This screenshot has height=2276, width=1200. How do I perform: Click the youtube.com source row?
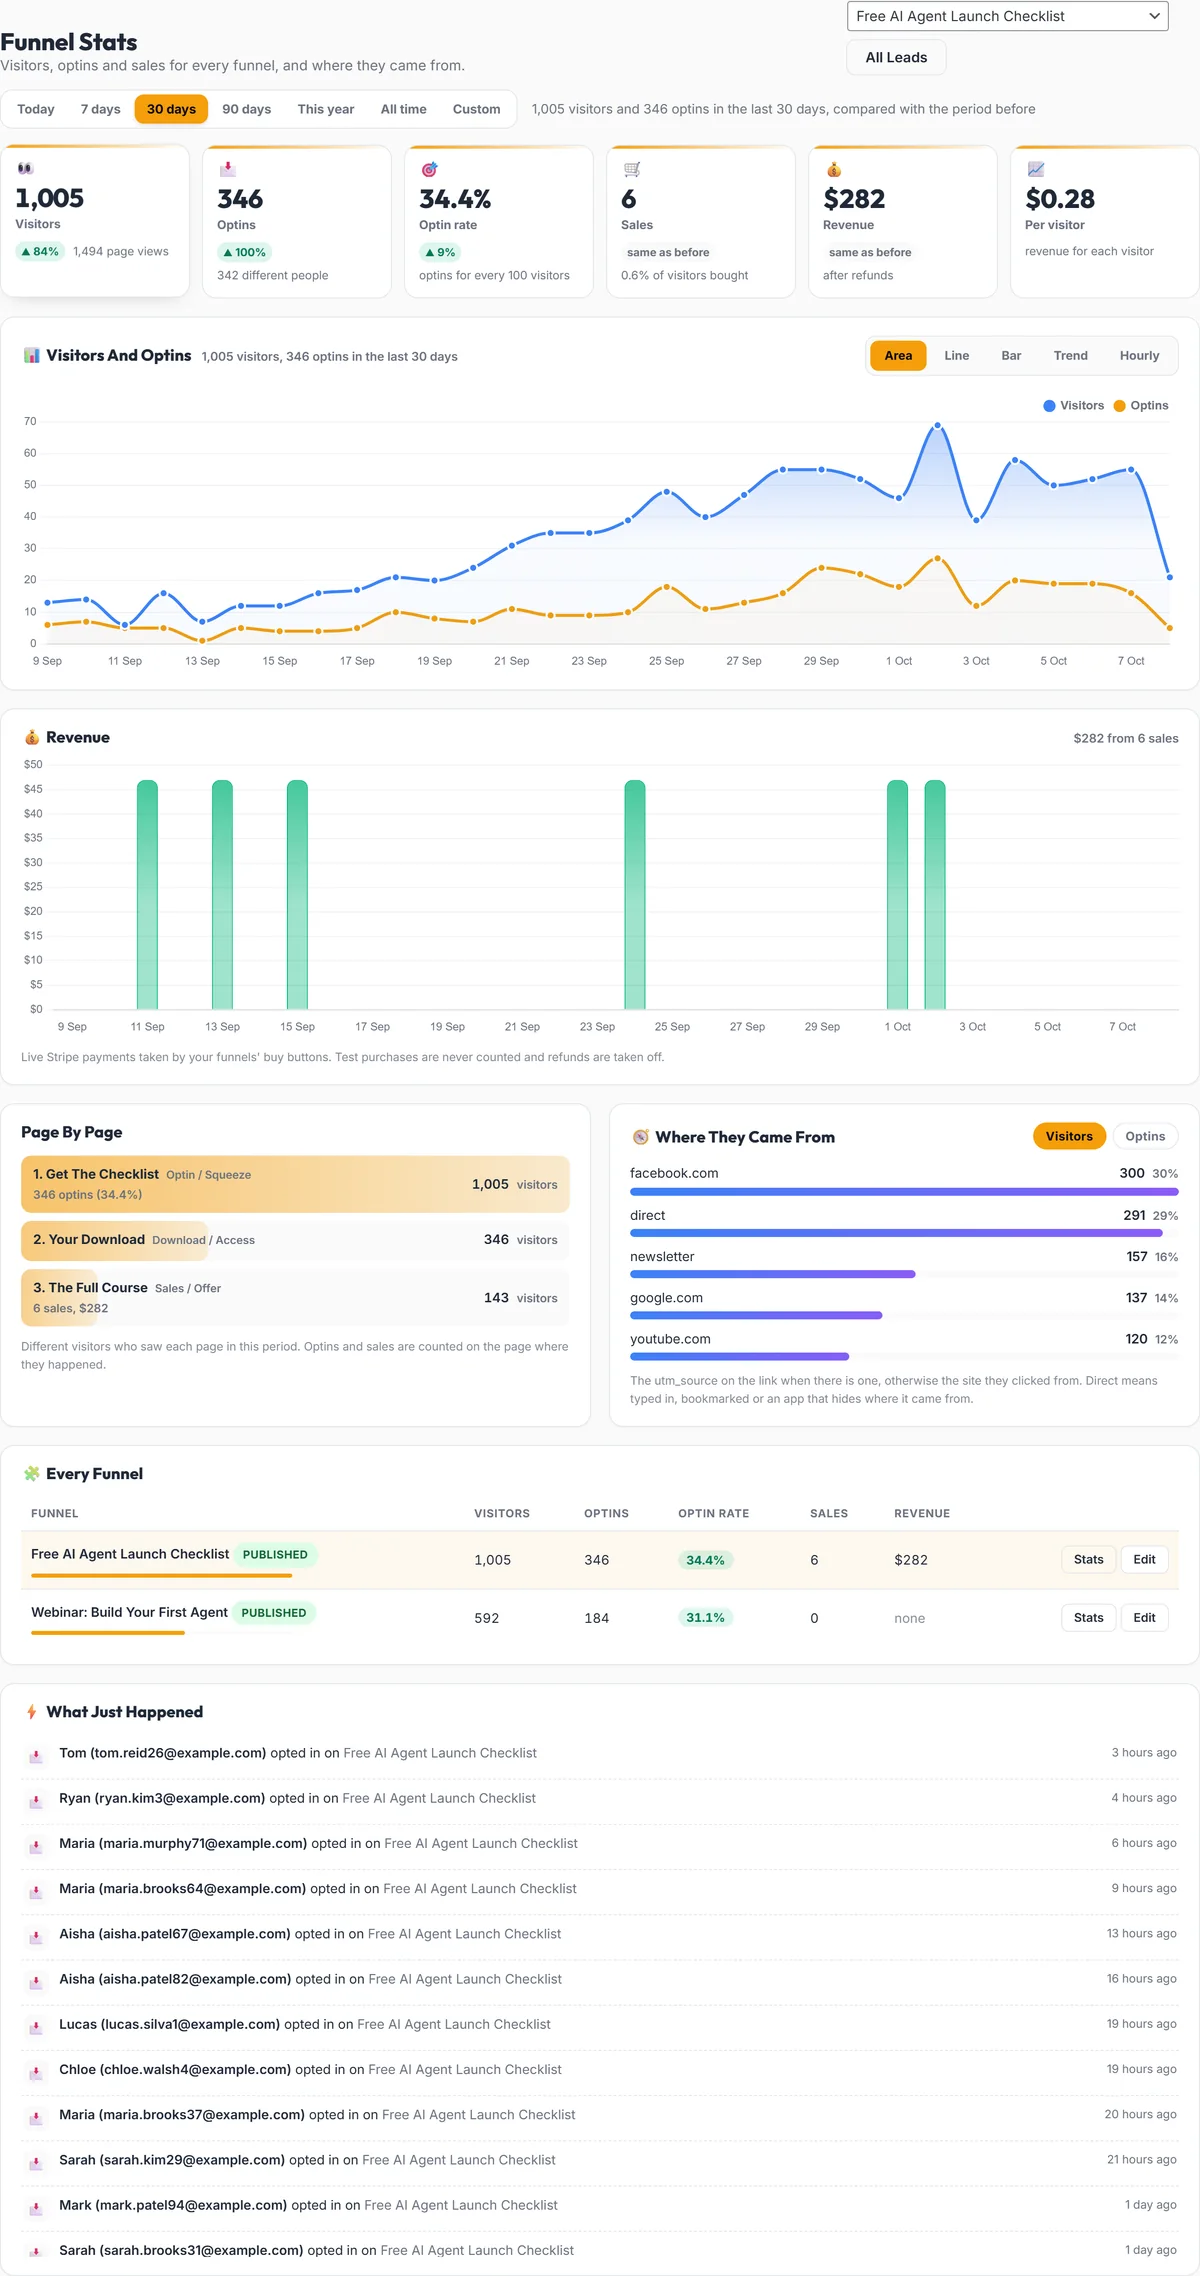pos(904,1347)
